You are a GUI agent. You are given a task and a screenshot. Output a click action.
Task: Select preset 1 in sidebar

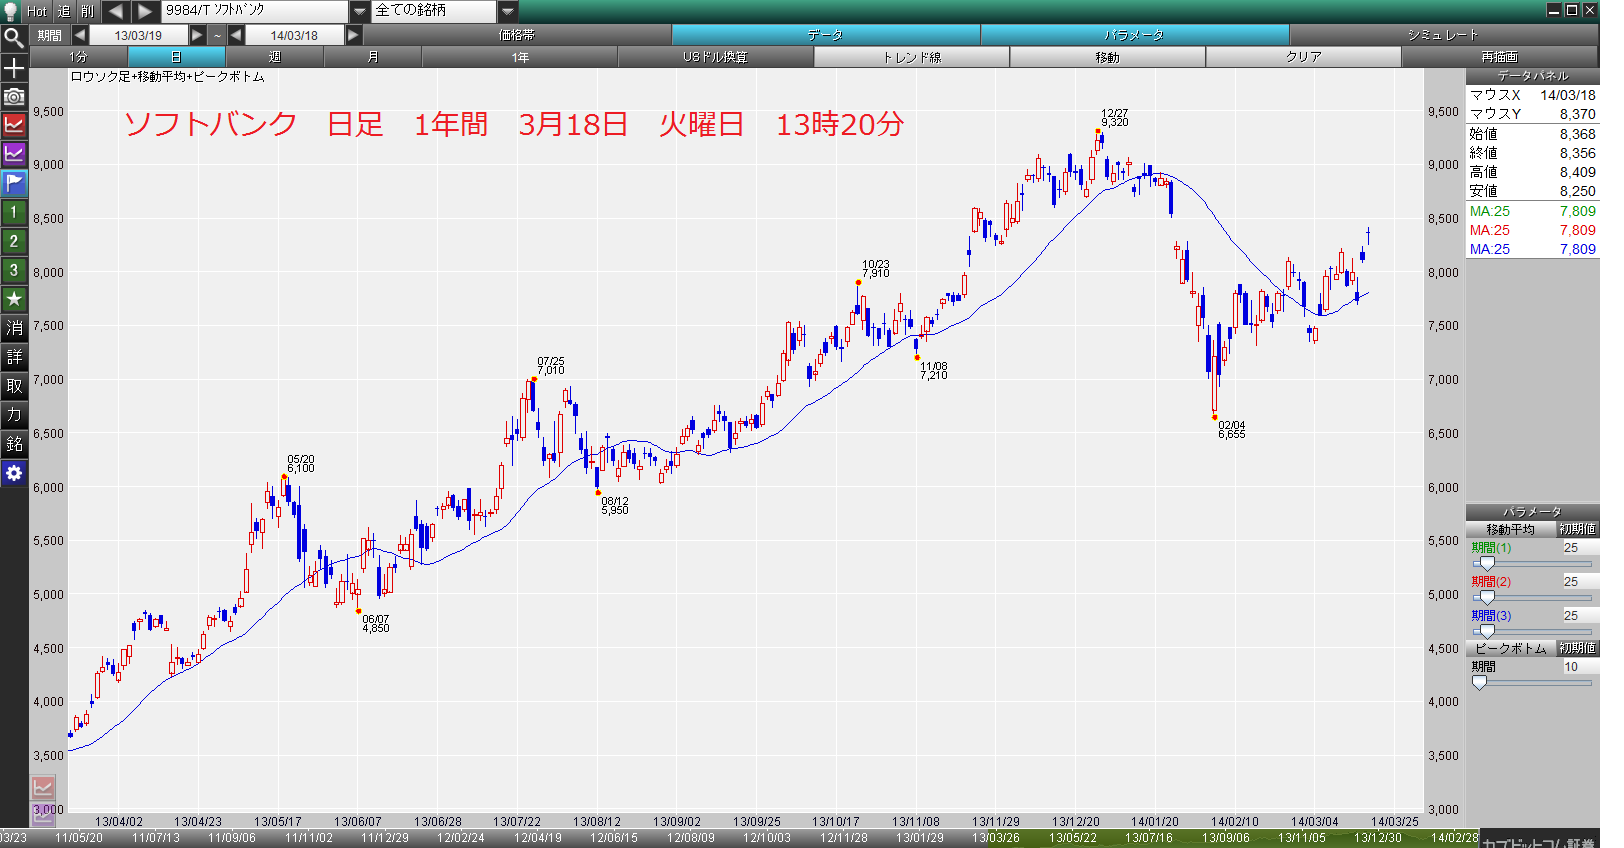[x=14, y=212]
